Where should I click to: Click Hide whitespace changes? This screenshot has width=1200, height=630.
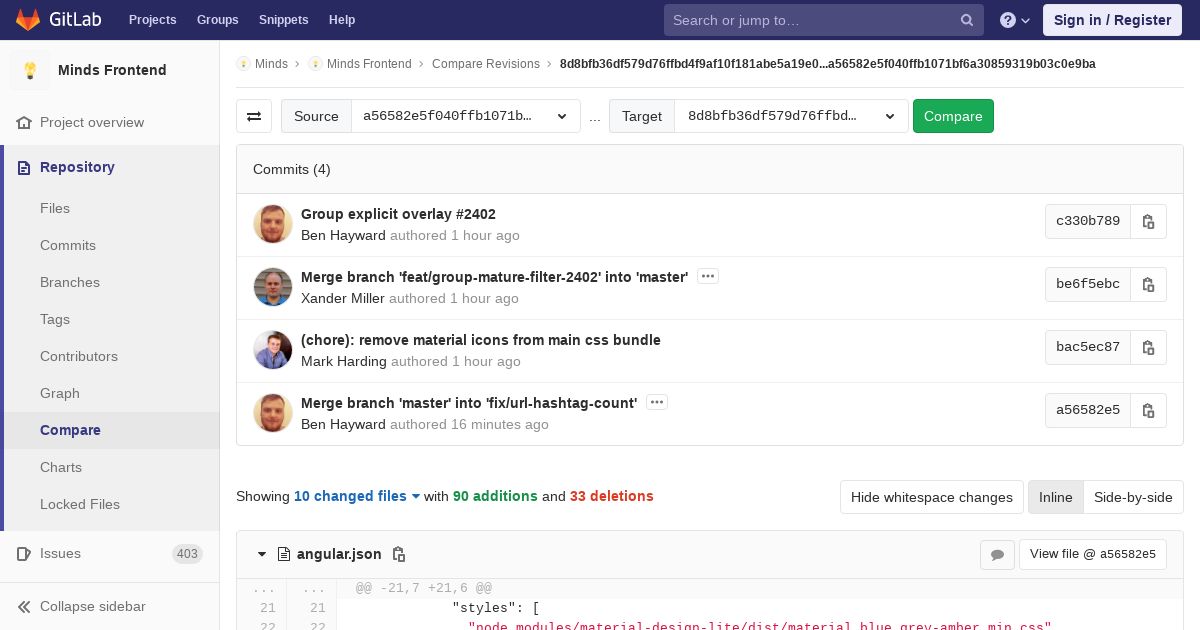click(932, 497)
